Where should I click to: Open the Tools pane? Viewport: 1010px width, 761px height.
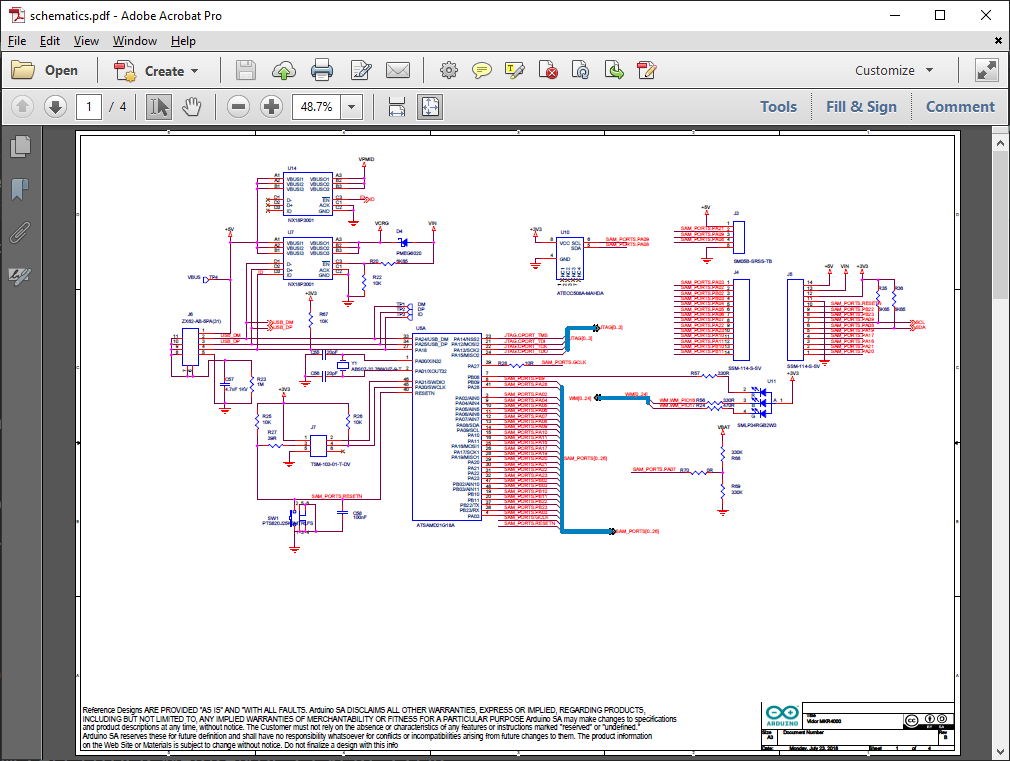778,107
